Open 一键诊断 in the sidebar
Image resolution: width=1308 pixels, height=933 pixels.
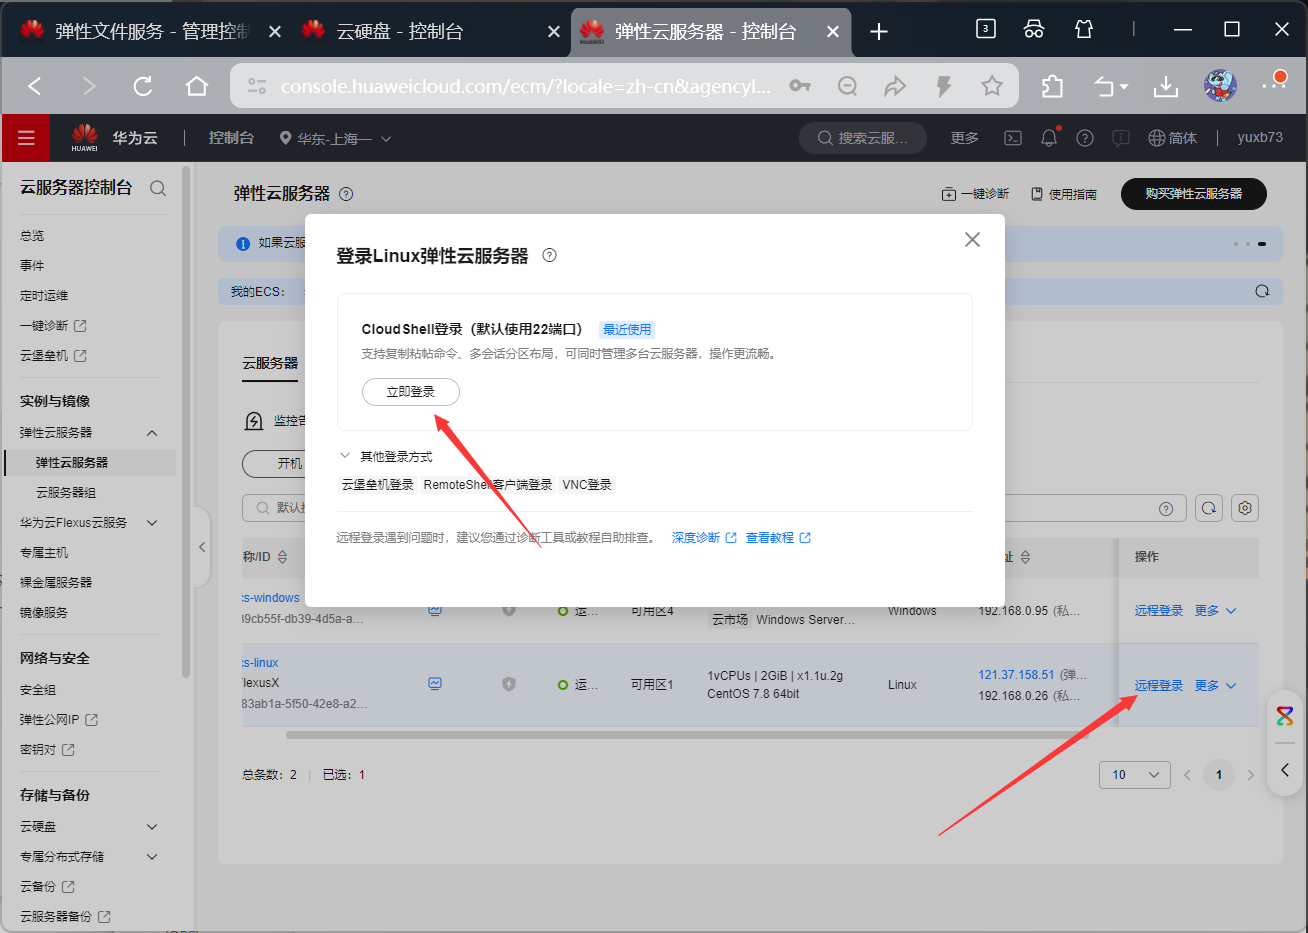[53, 326]
